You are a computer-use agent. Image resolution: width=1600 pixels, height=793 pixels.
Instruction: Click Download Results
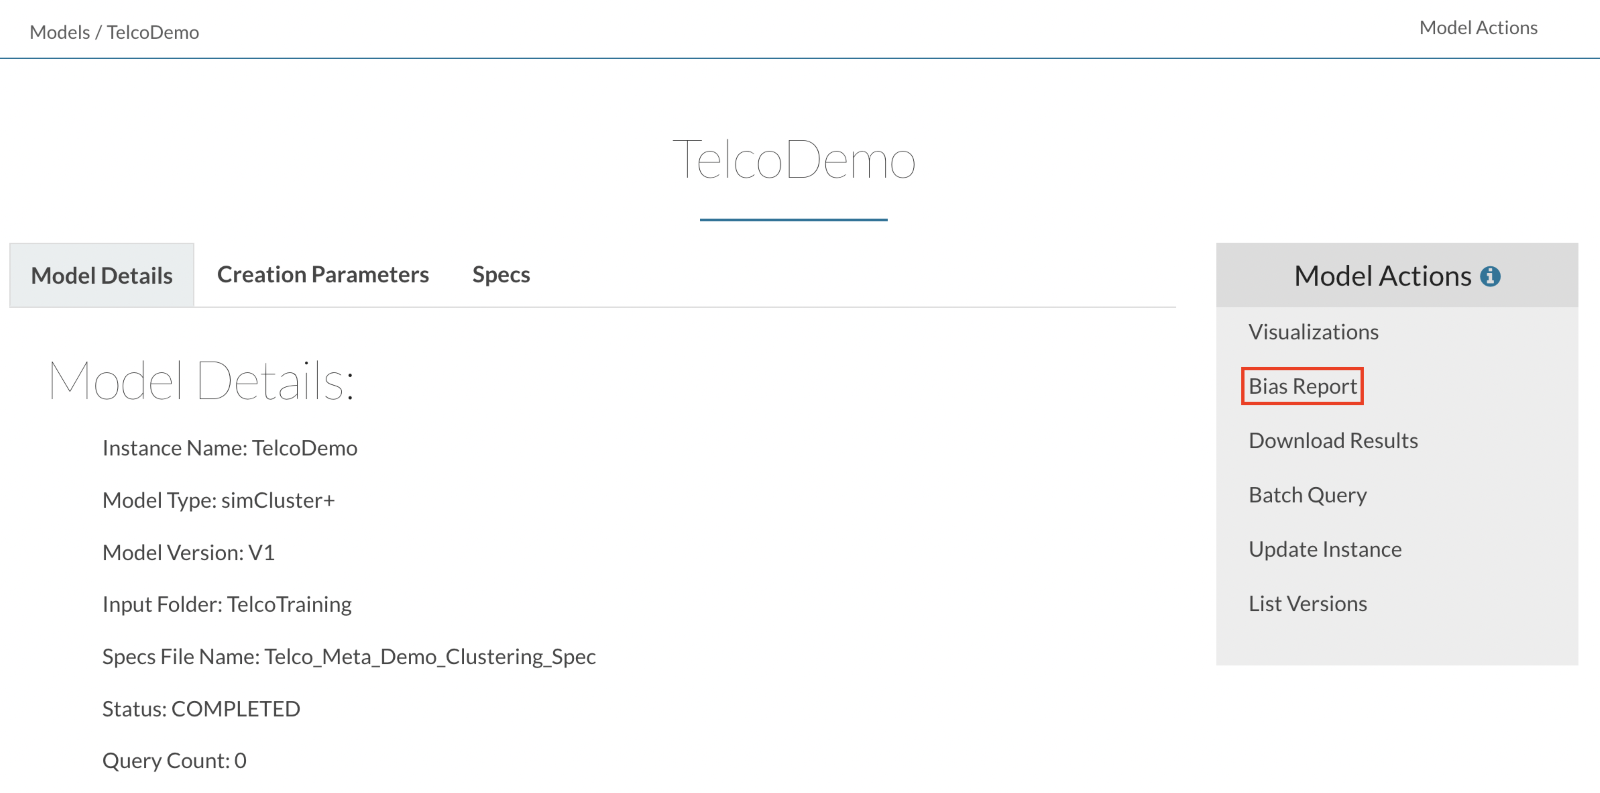pos(1332,441)
